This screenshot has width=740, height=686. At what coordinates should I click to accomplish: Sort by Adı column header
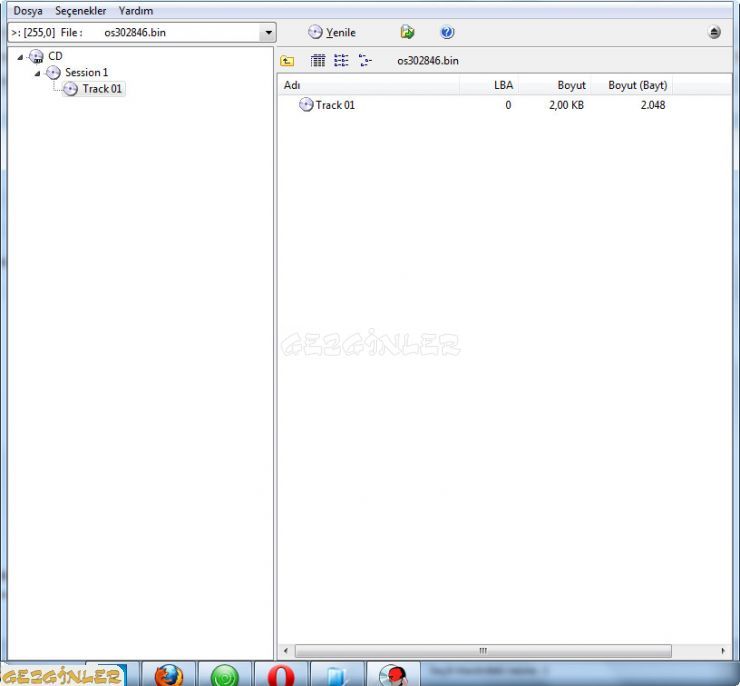pos(368,85)
